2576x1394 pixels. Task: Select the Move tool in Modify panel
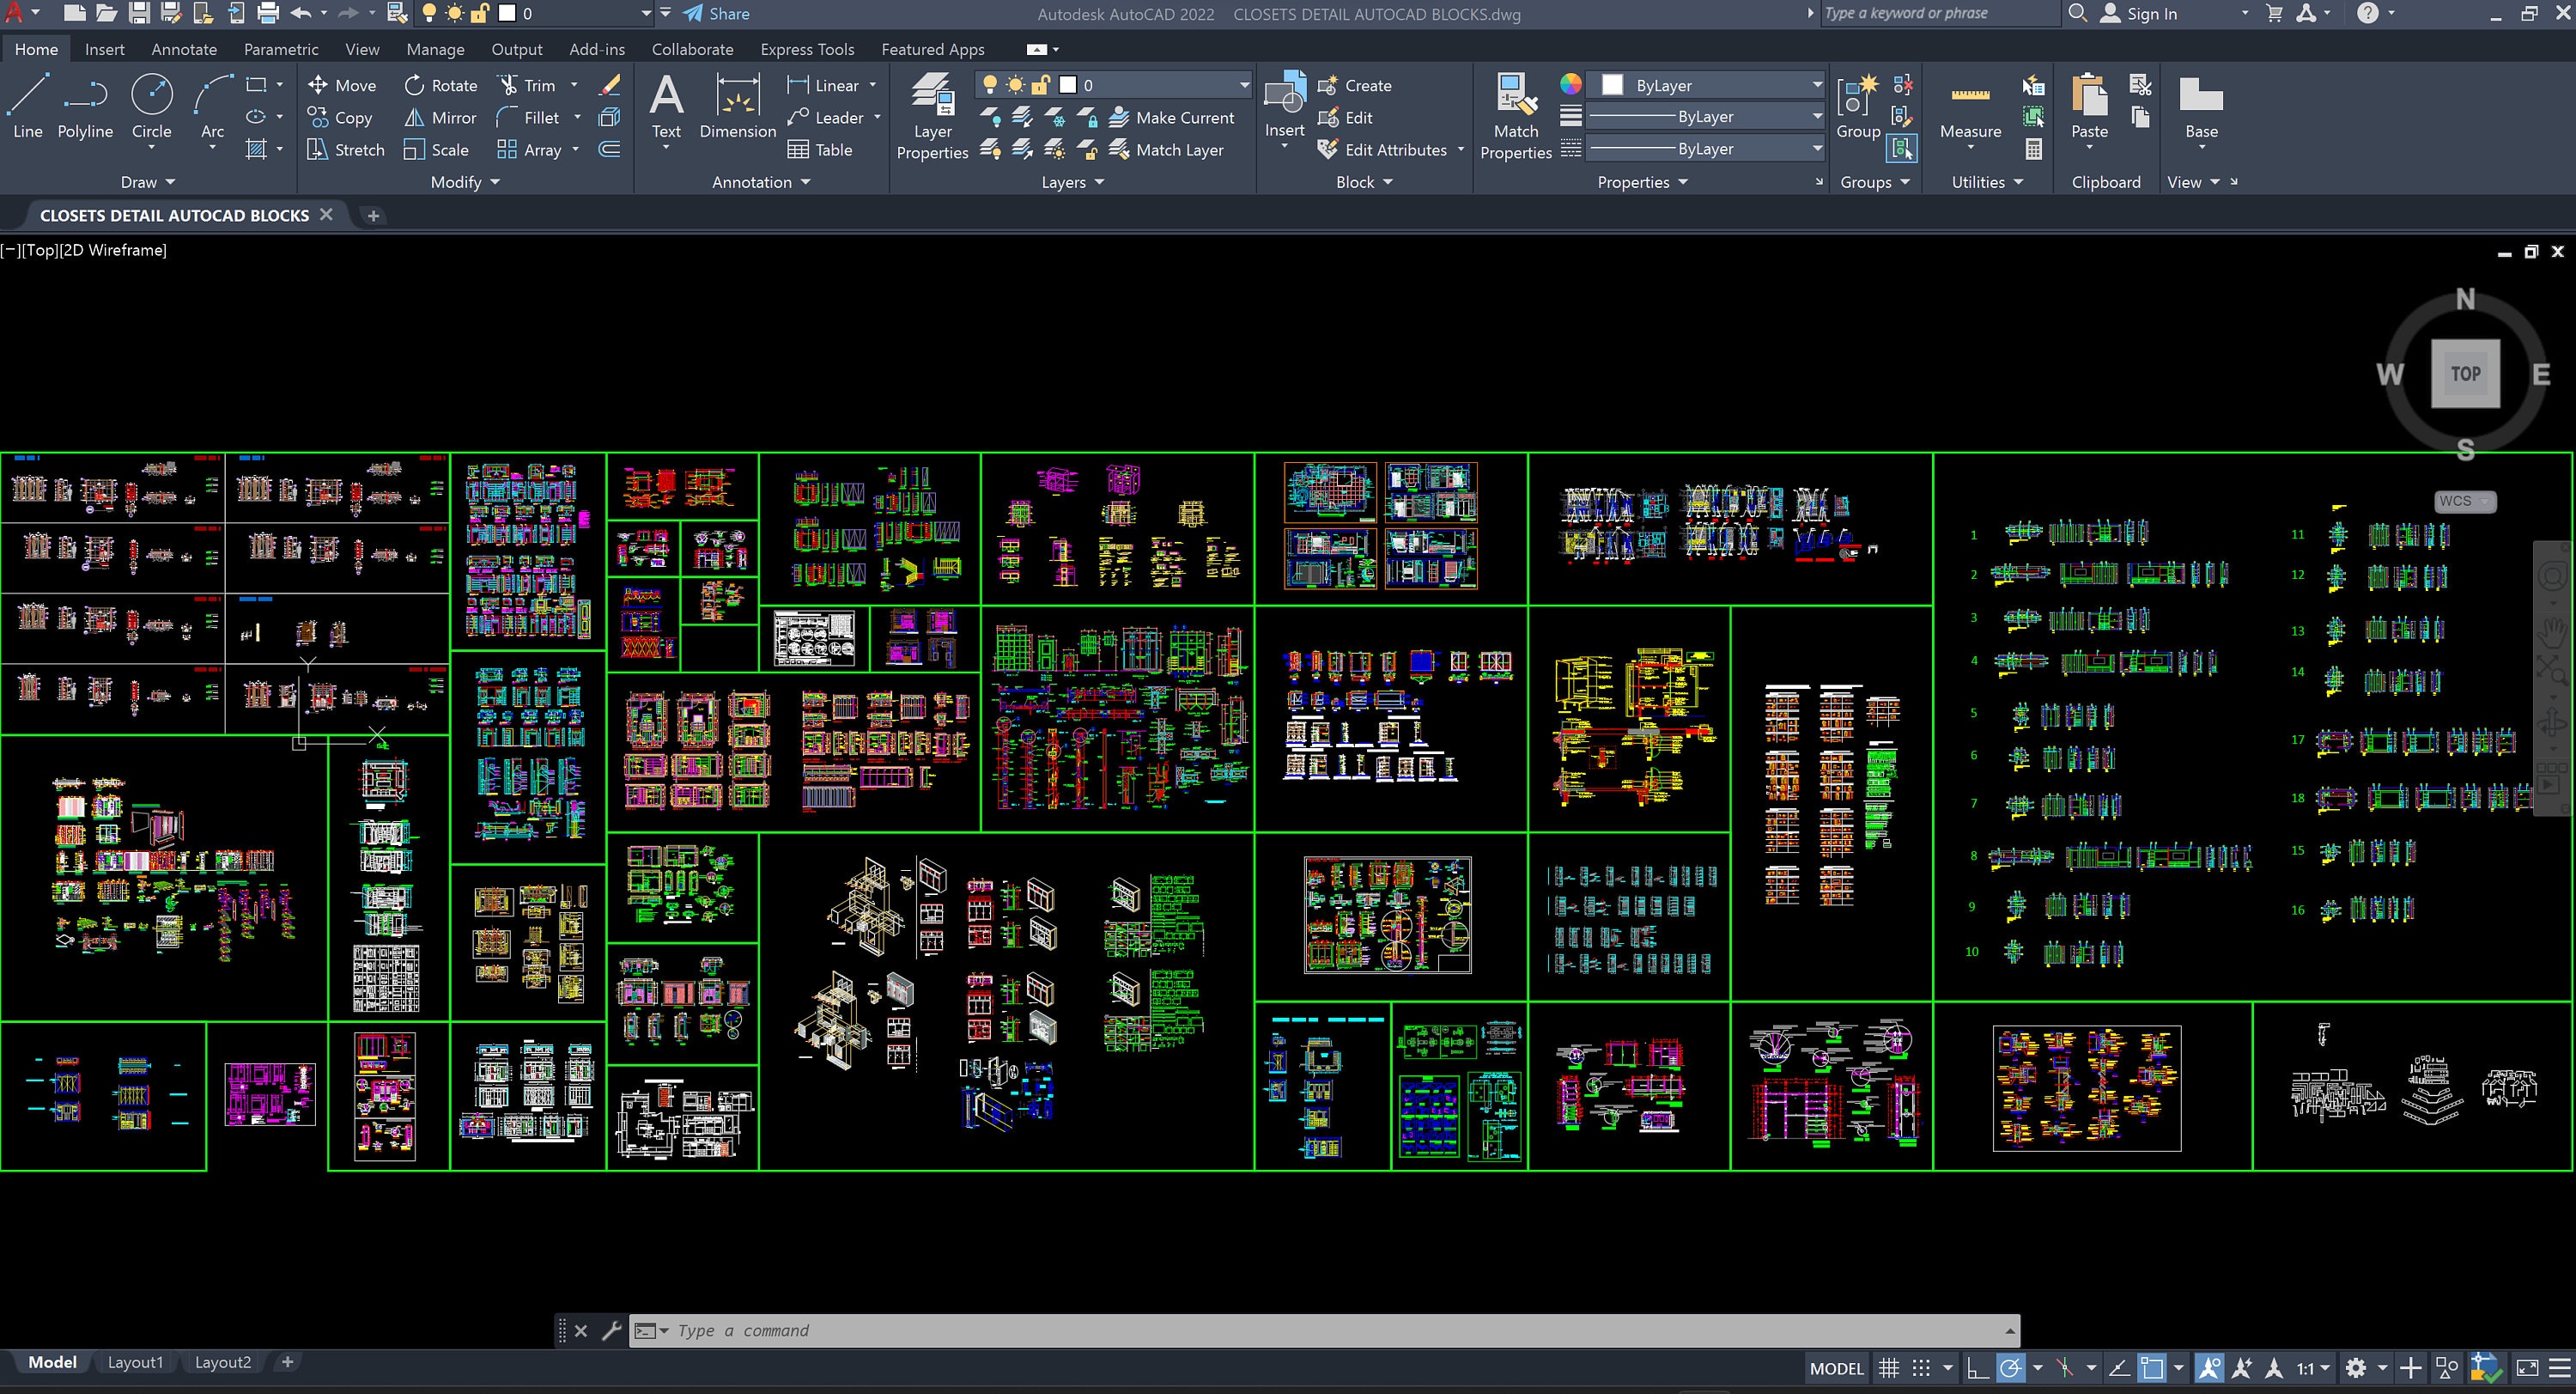tap(343, 85)
